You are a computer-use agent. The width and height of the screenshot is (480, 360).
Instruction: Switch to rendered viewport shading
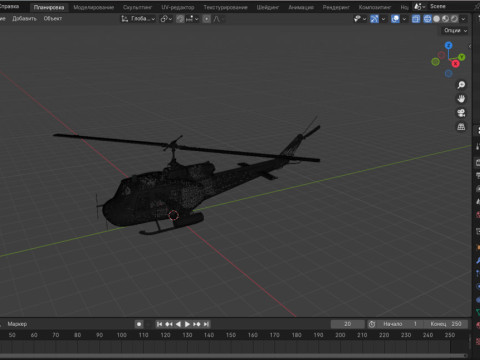(x=454, y=19)
